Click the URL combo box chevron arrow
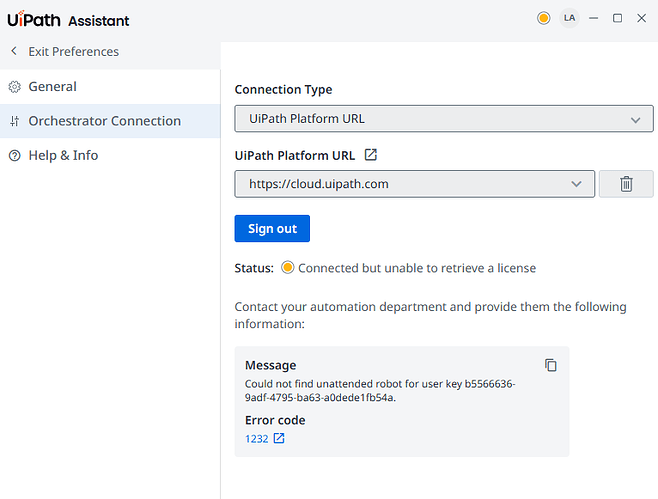Image resolution: width=658 pixels, height=499 pixels. tap(576, 184)
